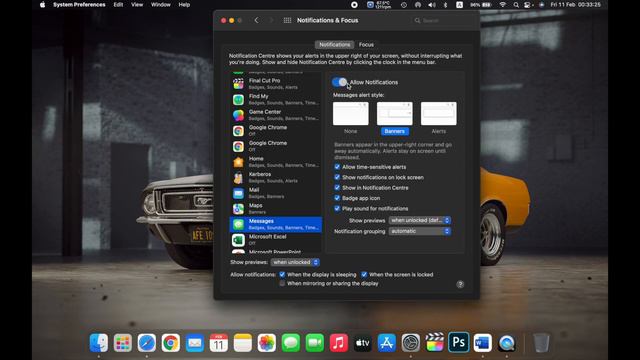The image size is (640, 360).
Task: Switch to the Focus tab
Action: coord(366,44)
